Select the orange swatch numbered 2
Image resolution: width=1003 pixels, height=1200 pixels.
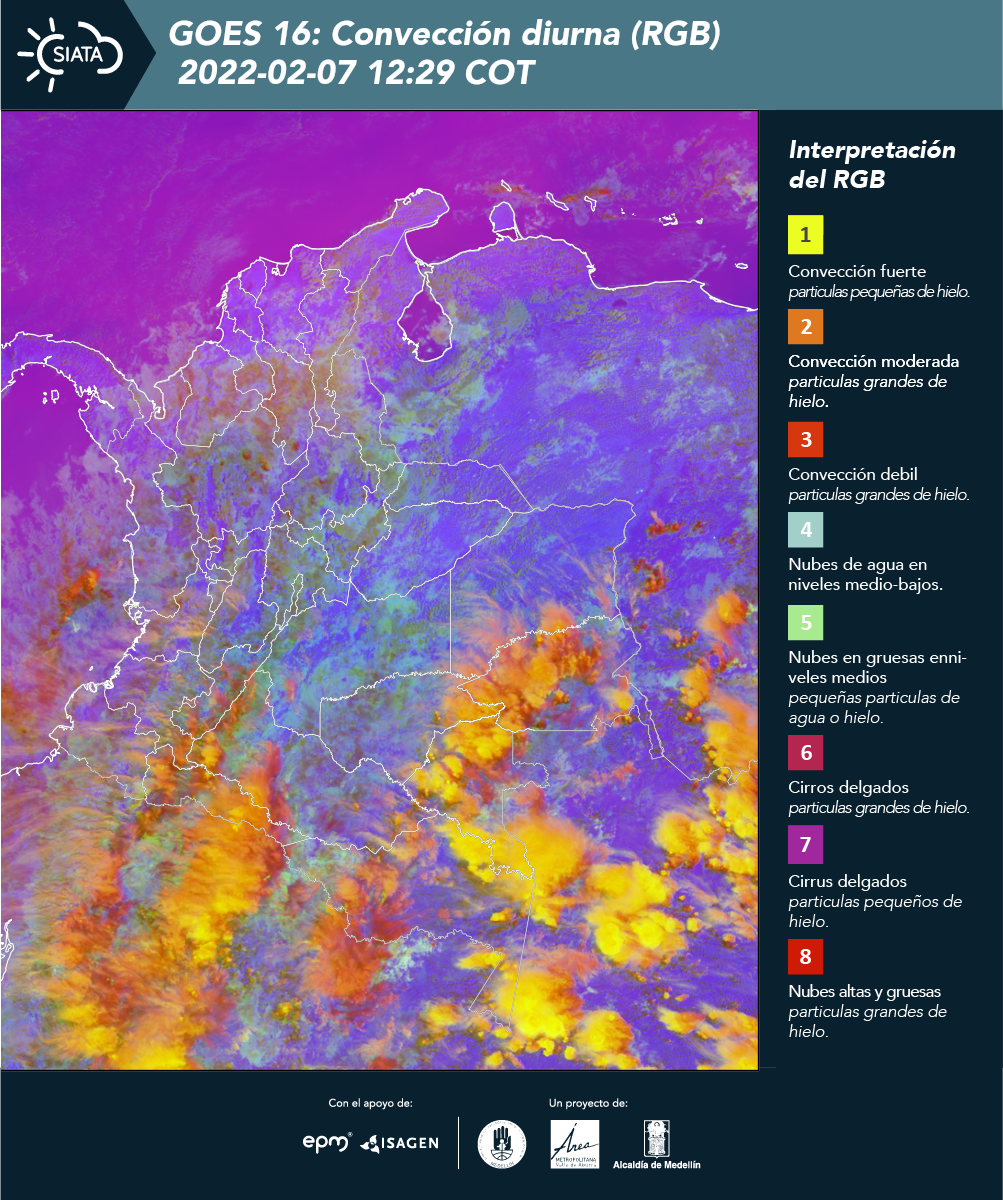click(805, 326)
